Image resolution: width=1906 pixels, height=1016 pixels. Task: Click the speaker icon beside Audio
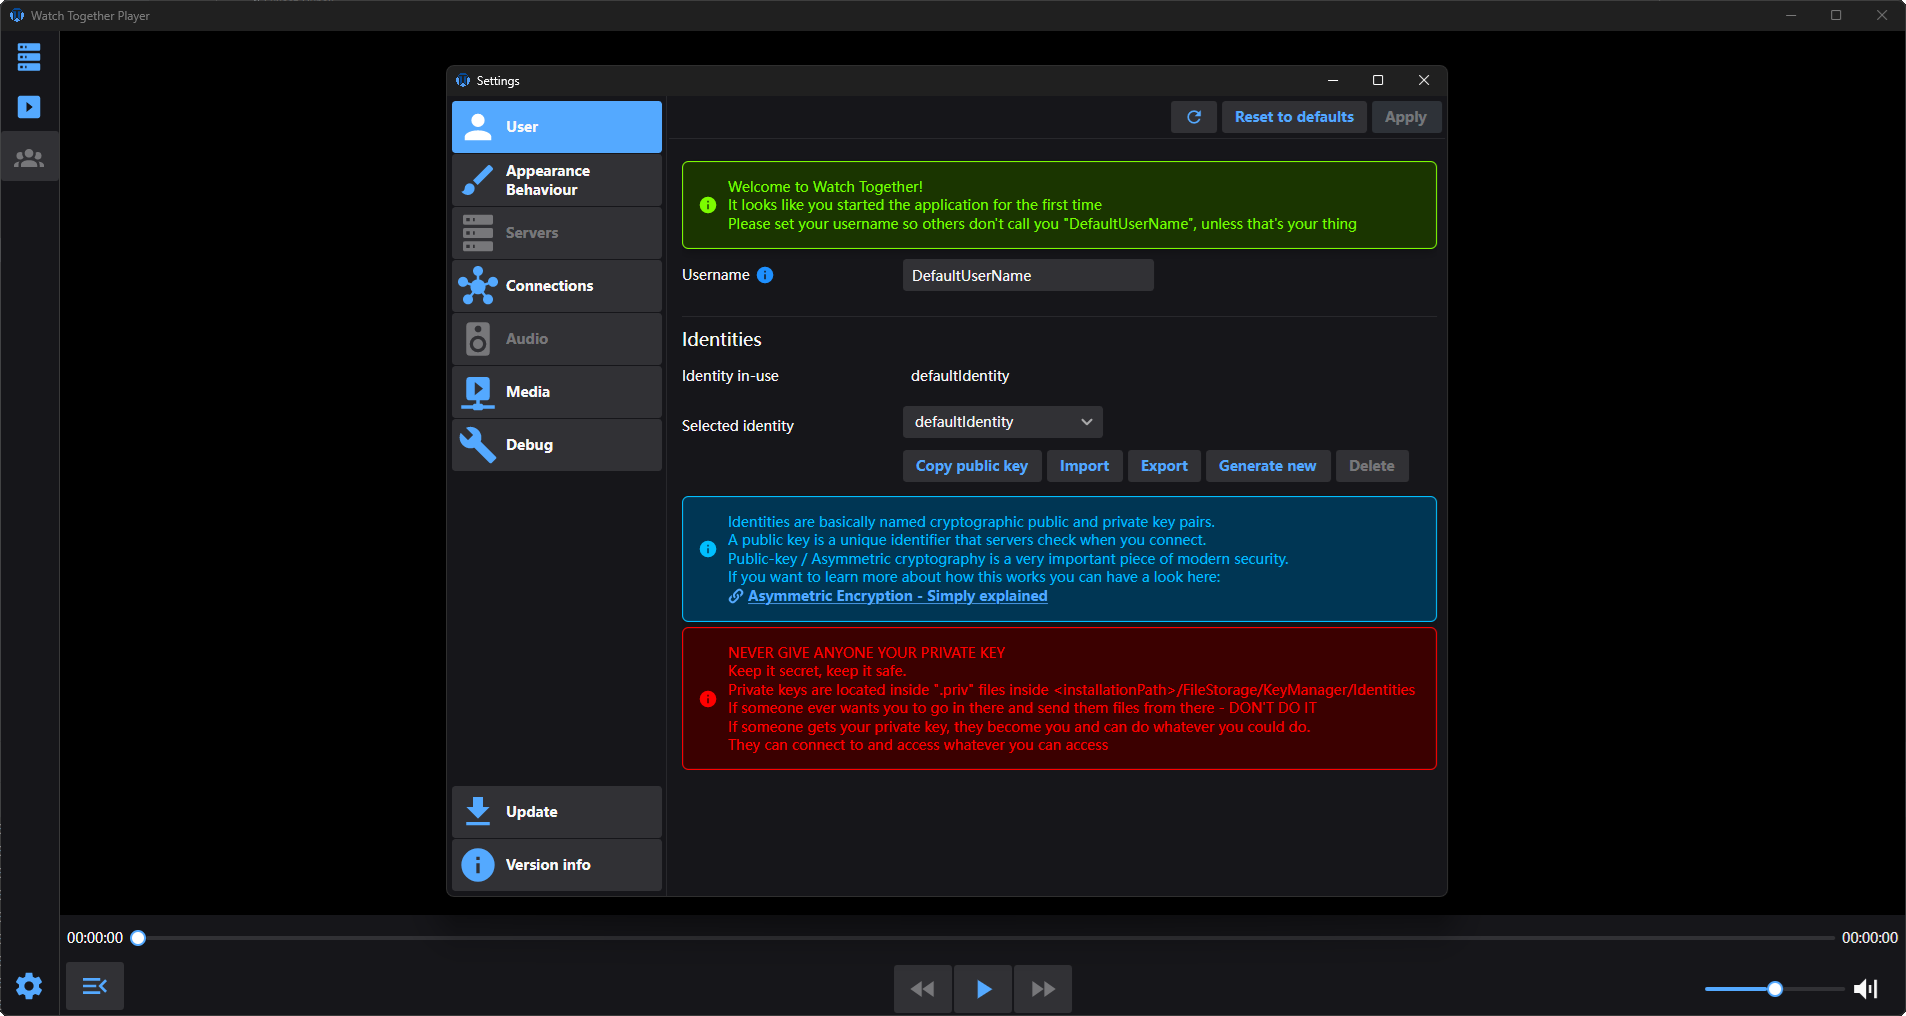pos(478,339)
